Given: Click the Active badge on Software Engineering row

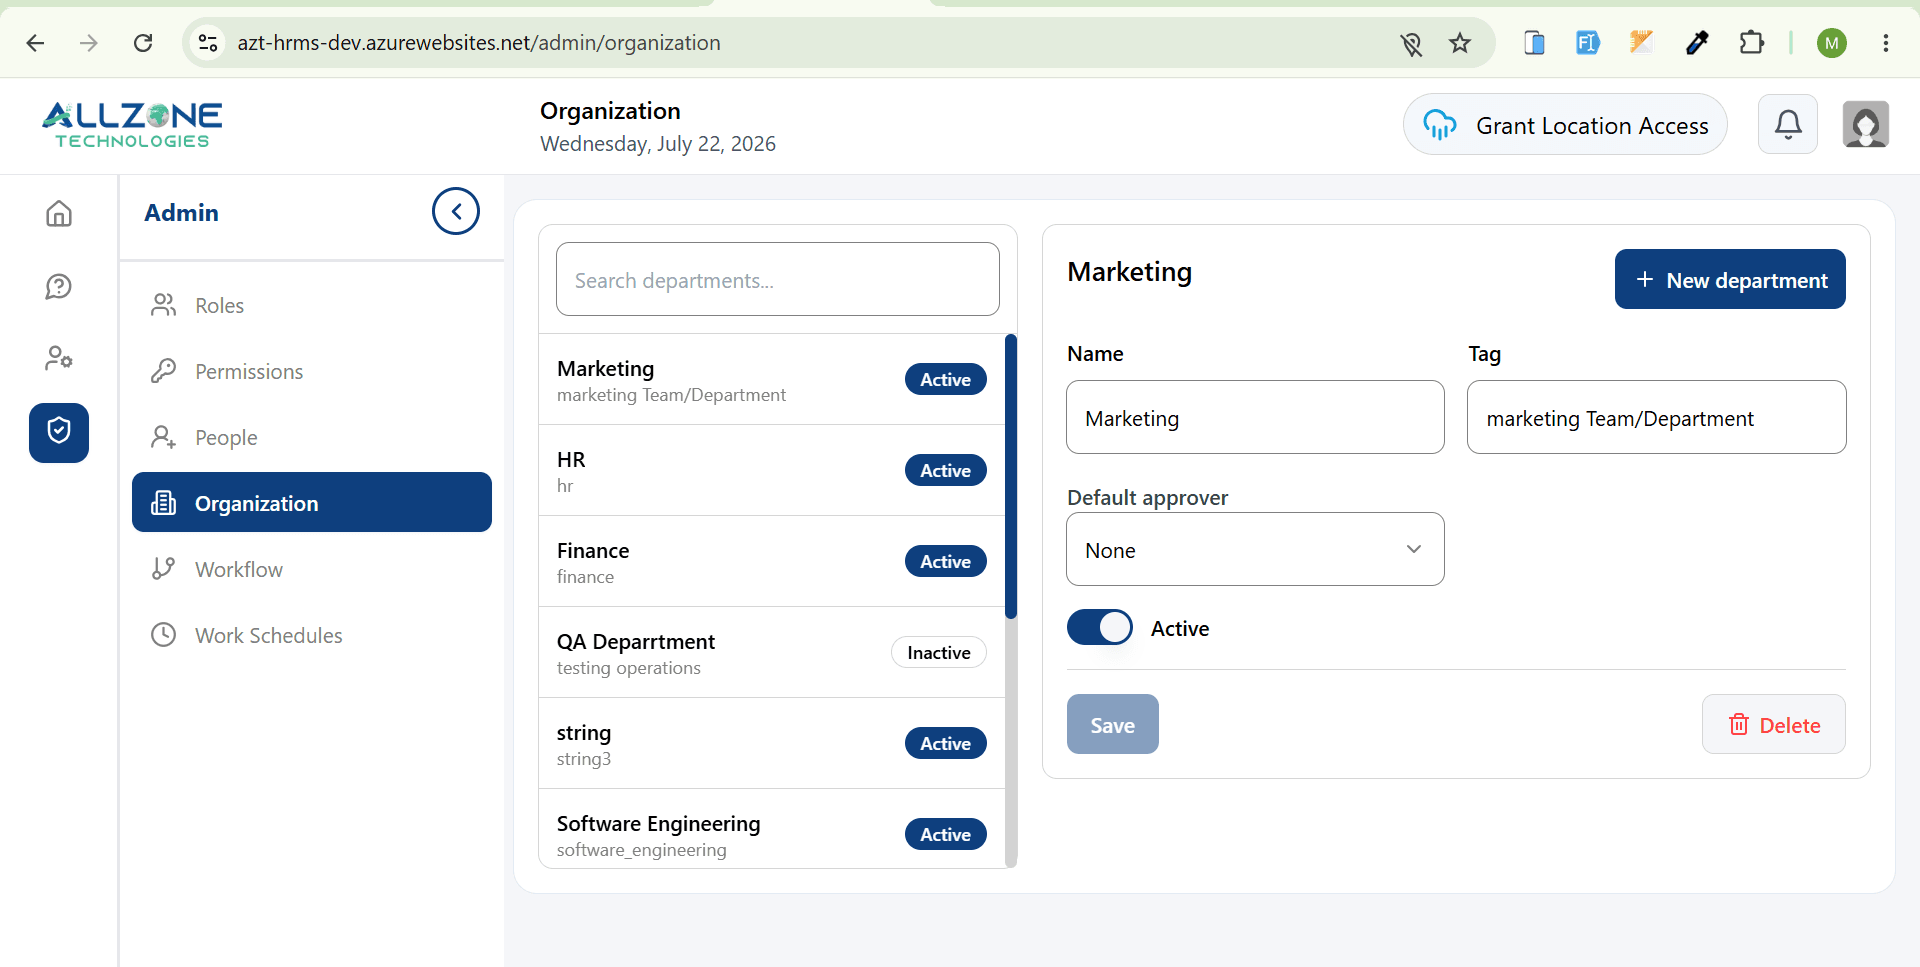Looking at the screenshot, I should coord(945,834).
